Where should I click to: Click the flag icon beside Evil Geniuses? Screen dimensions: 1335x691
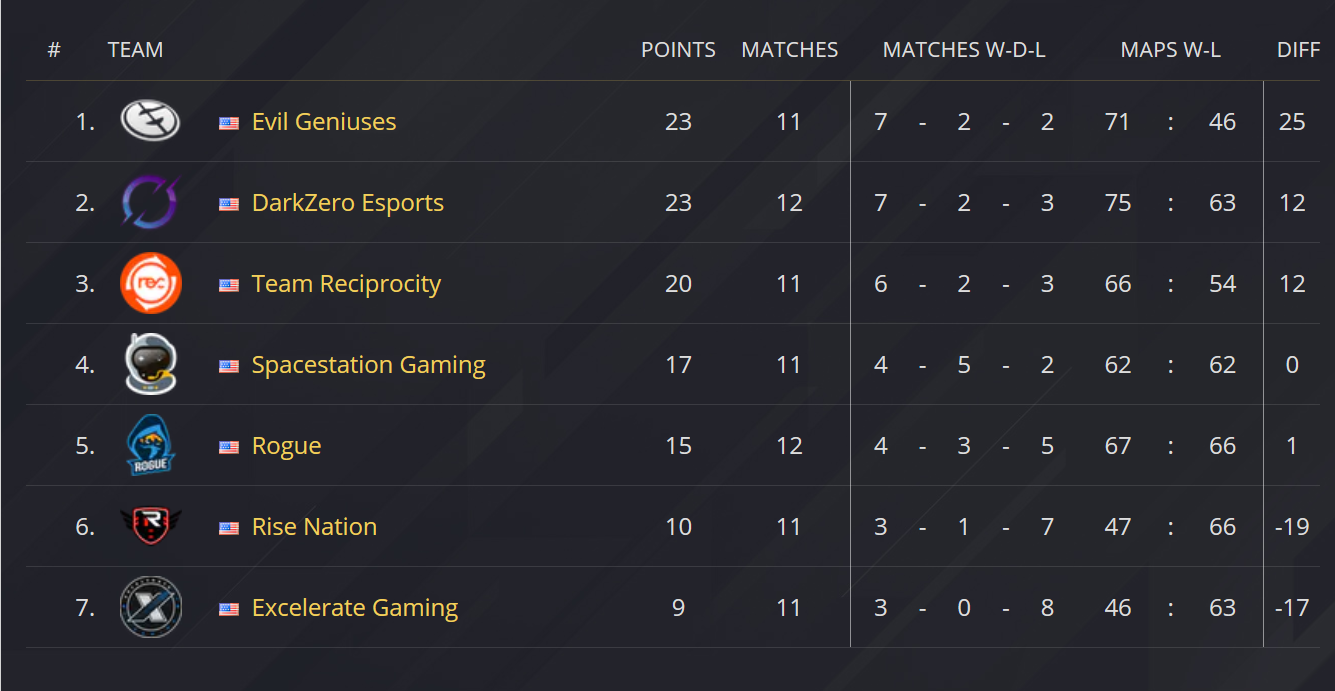tap(229, 123)
